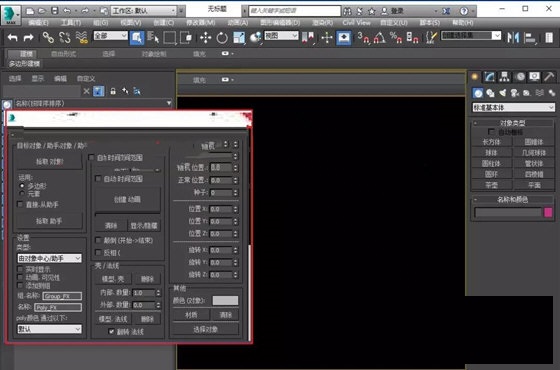Toggle the Angle Snap icon

[x=379, y=37]
